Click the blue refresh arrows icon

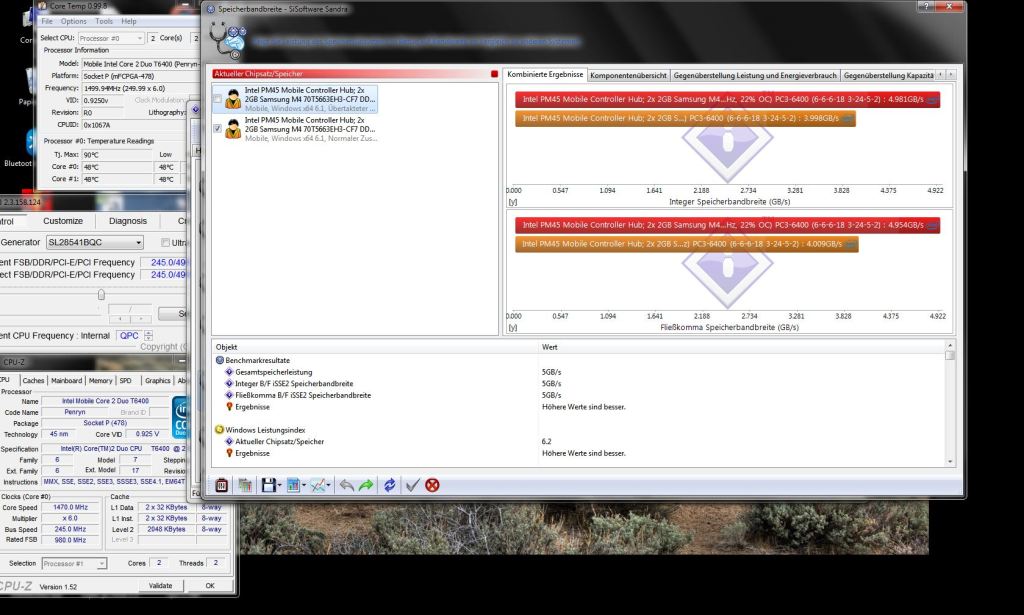click(x=389, y=485)
